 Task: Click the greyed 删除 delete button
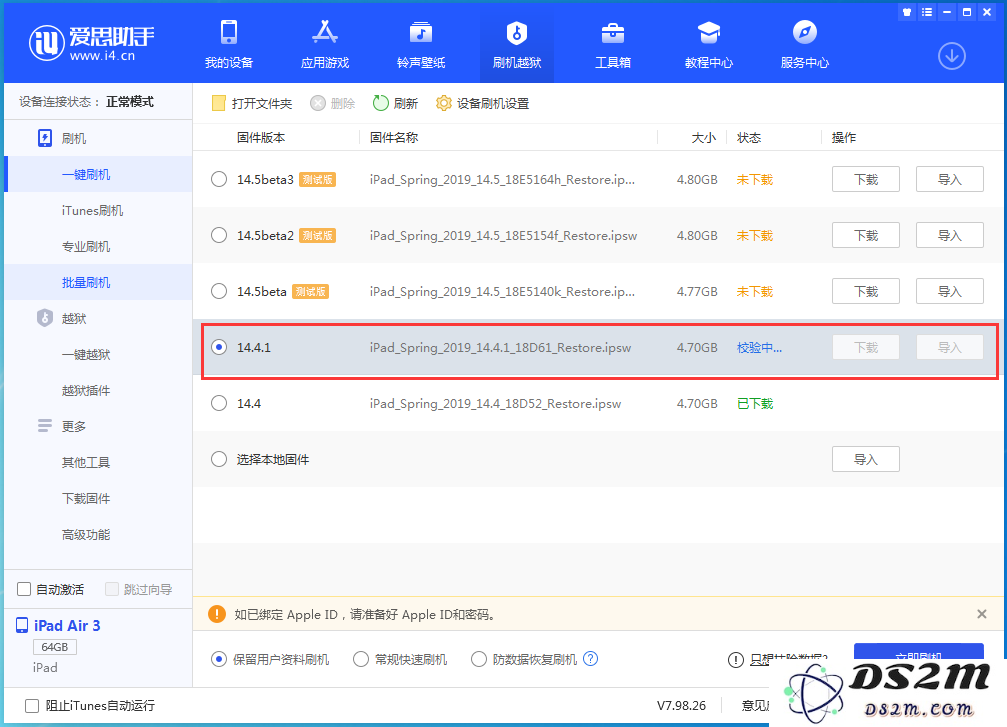tap(333, 103)
